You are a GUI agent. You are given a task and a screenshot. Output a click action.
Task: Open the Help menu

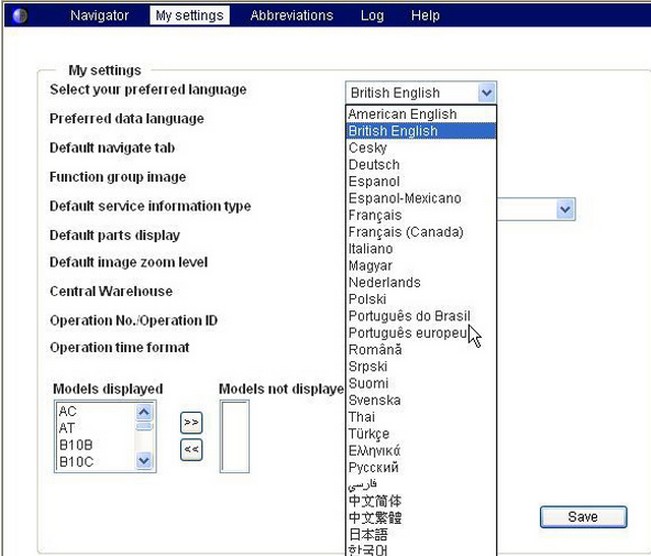coord(425,15)
